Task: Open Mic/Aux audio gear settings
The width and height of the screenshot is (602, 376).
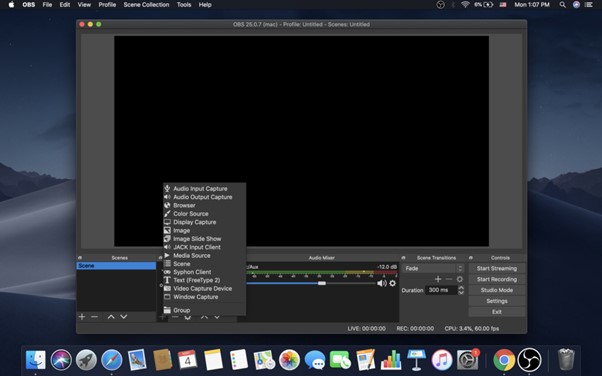Action: click(392, 283)
